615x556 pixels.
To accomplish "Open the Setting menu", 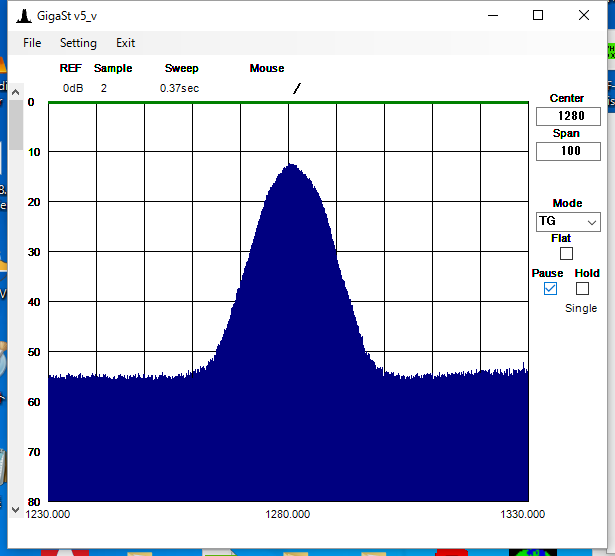I will pyautogui.click(x=78, y=43).
